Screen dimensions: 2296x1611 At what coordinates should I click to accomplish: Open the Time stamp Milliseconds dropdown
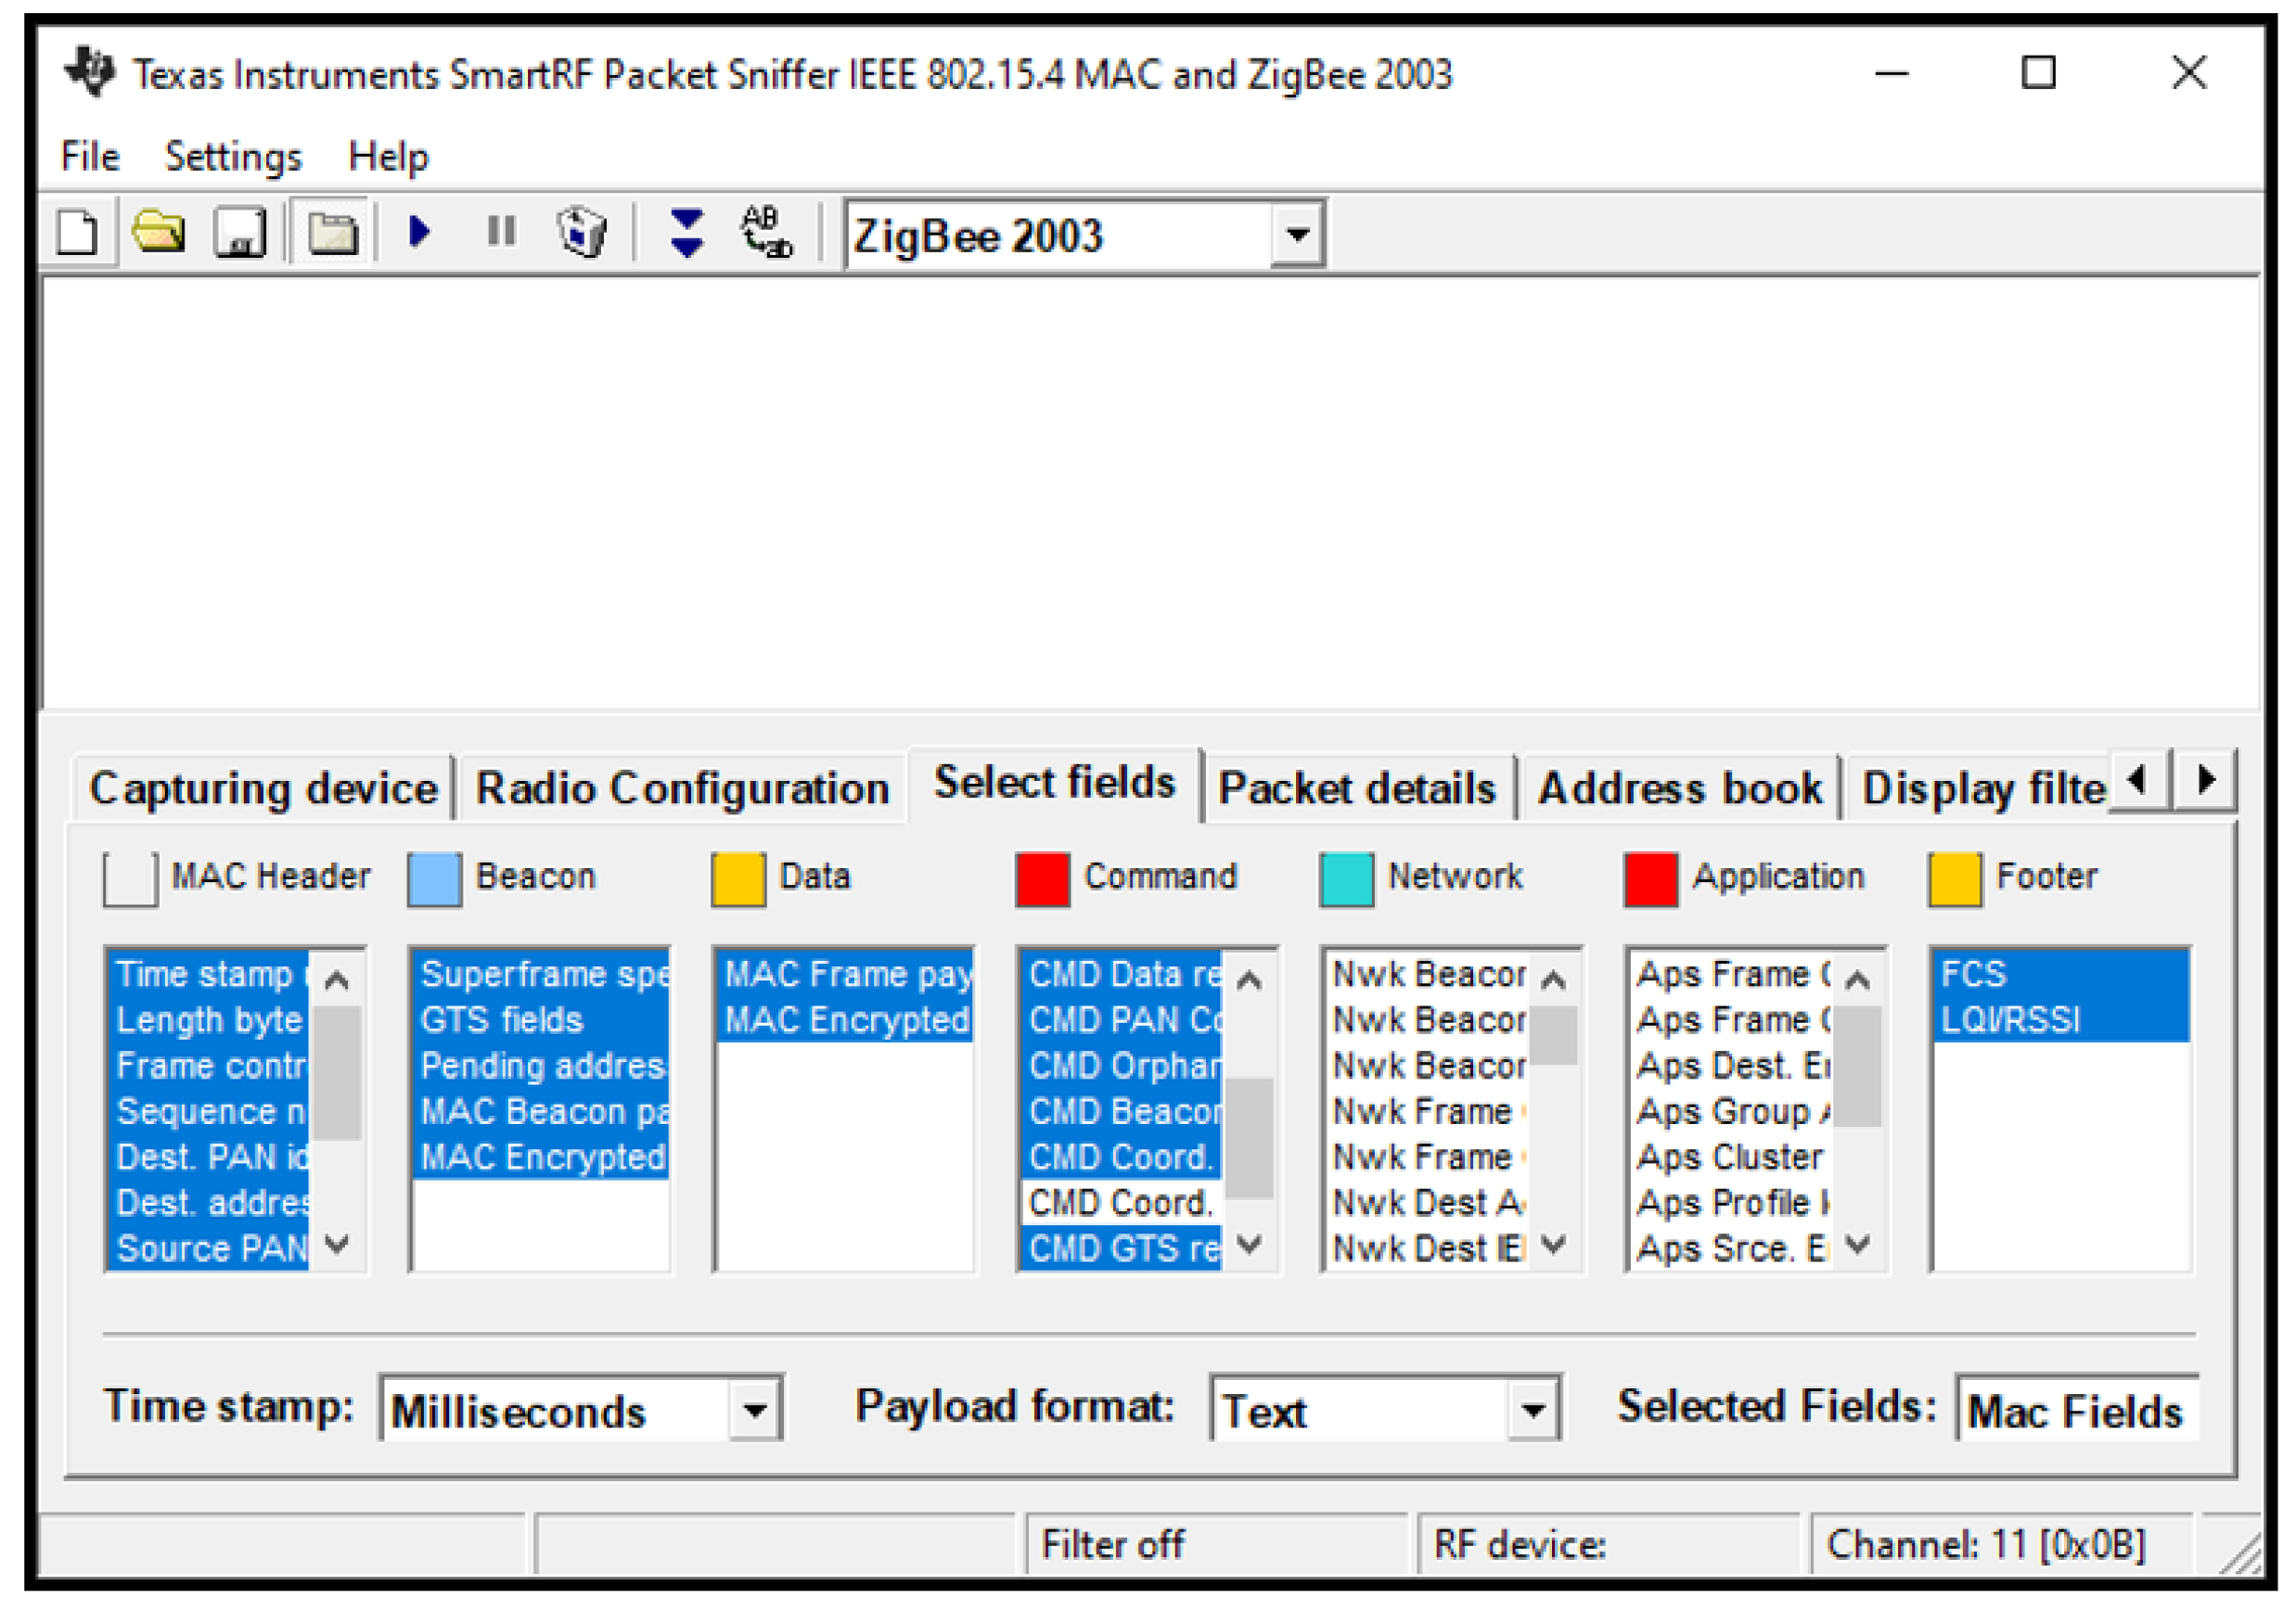755,1411
